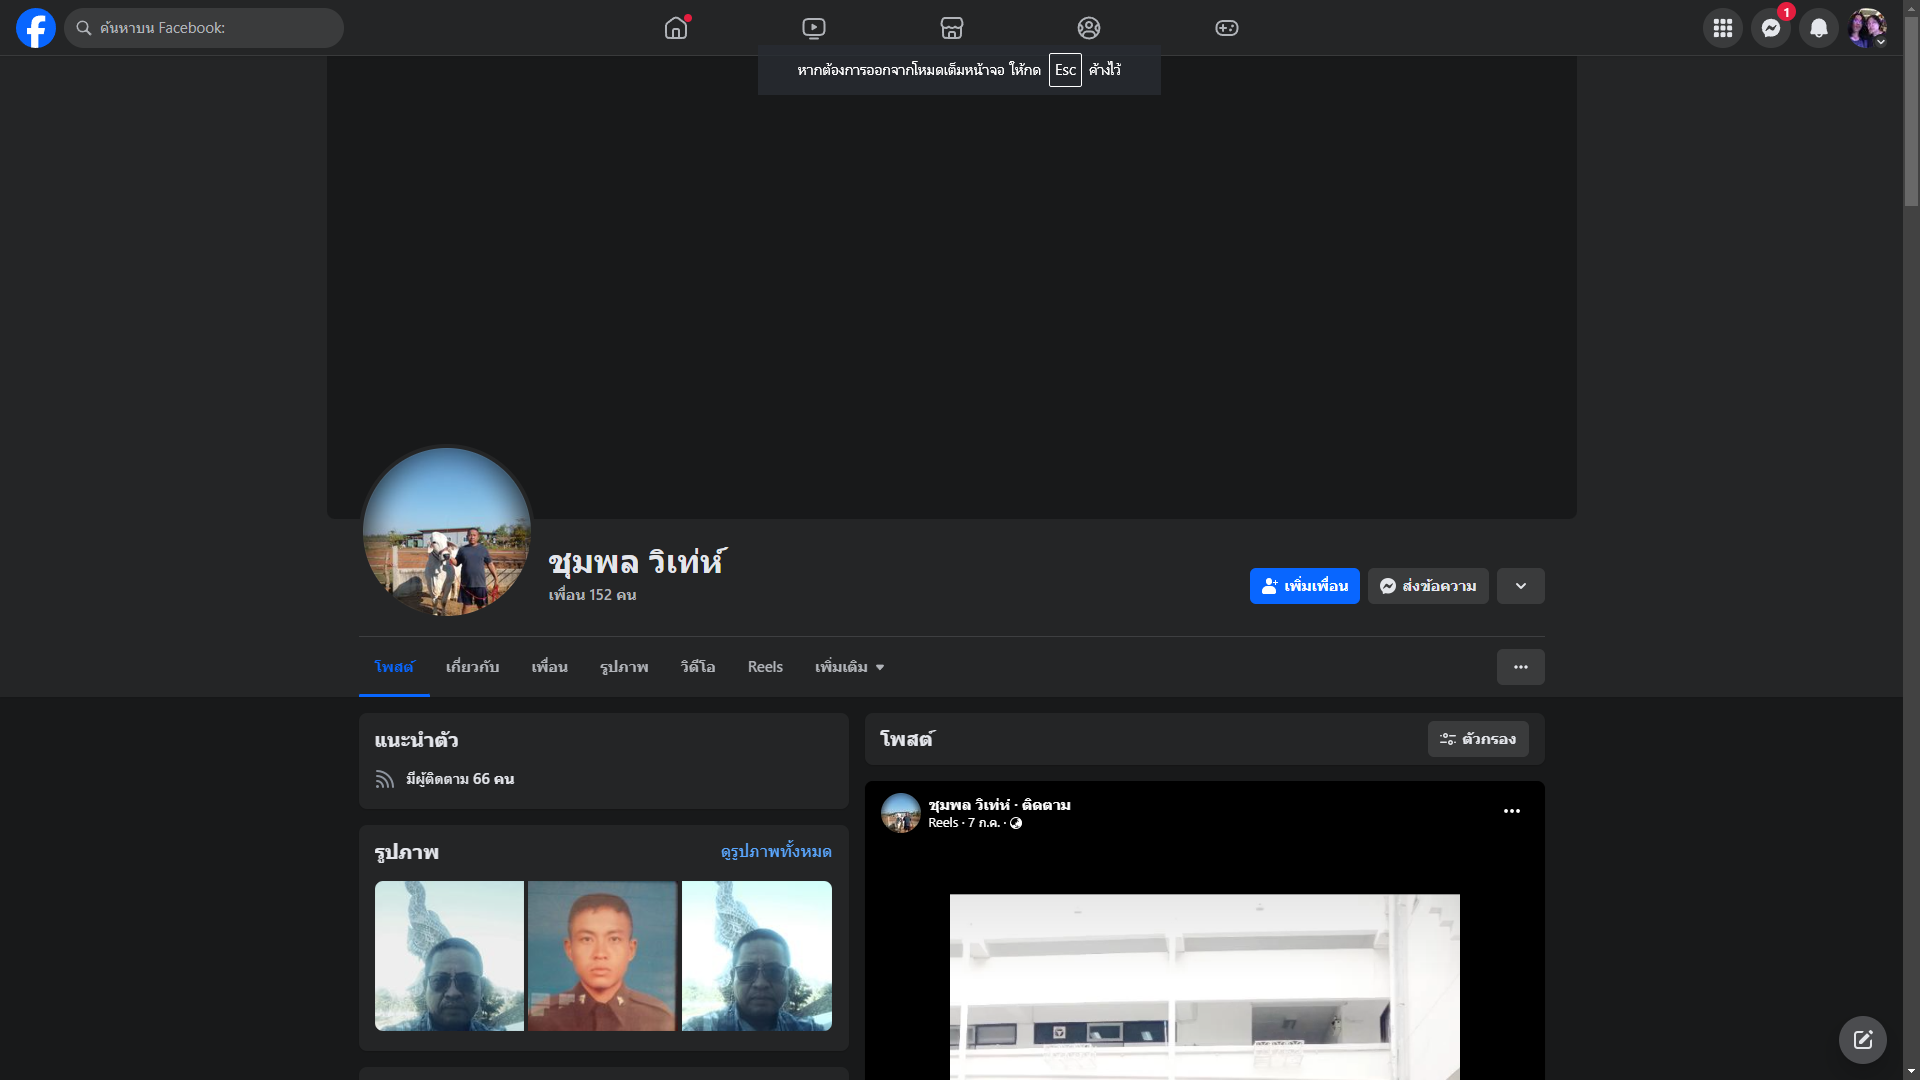Screen dimensions: 1920x1080
Task: Switch to the เกี่ยวกับ tab
Action: 472,667
